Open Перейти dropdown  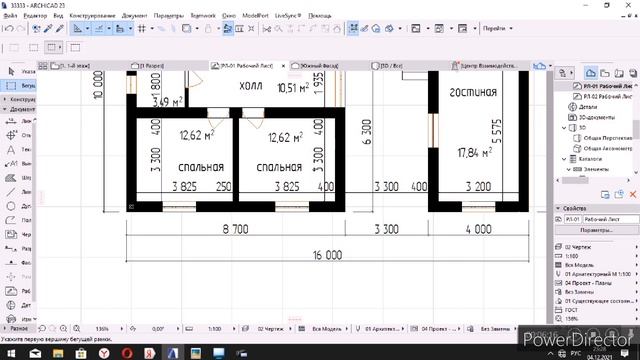[x=498, y=29]
